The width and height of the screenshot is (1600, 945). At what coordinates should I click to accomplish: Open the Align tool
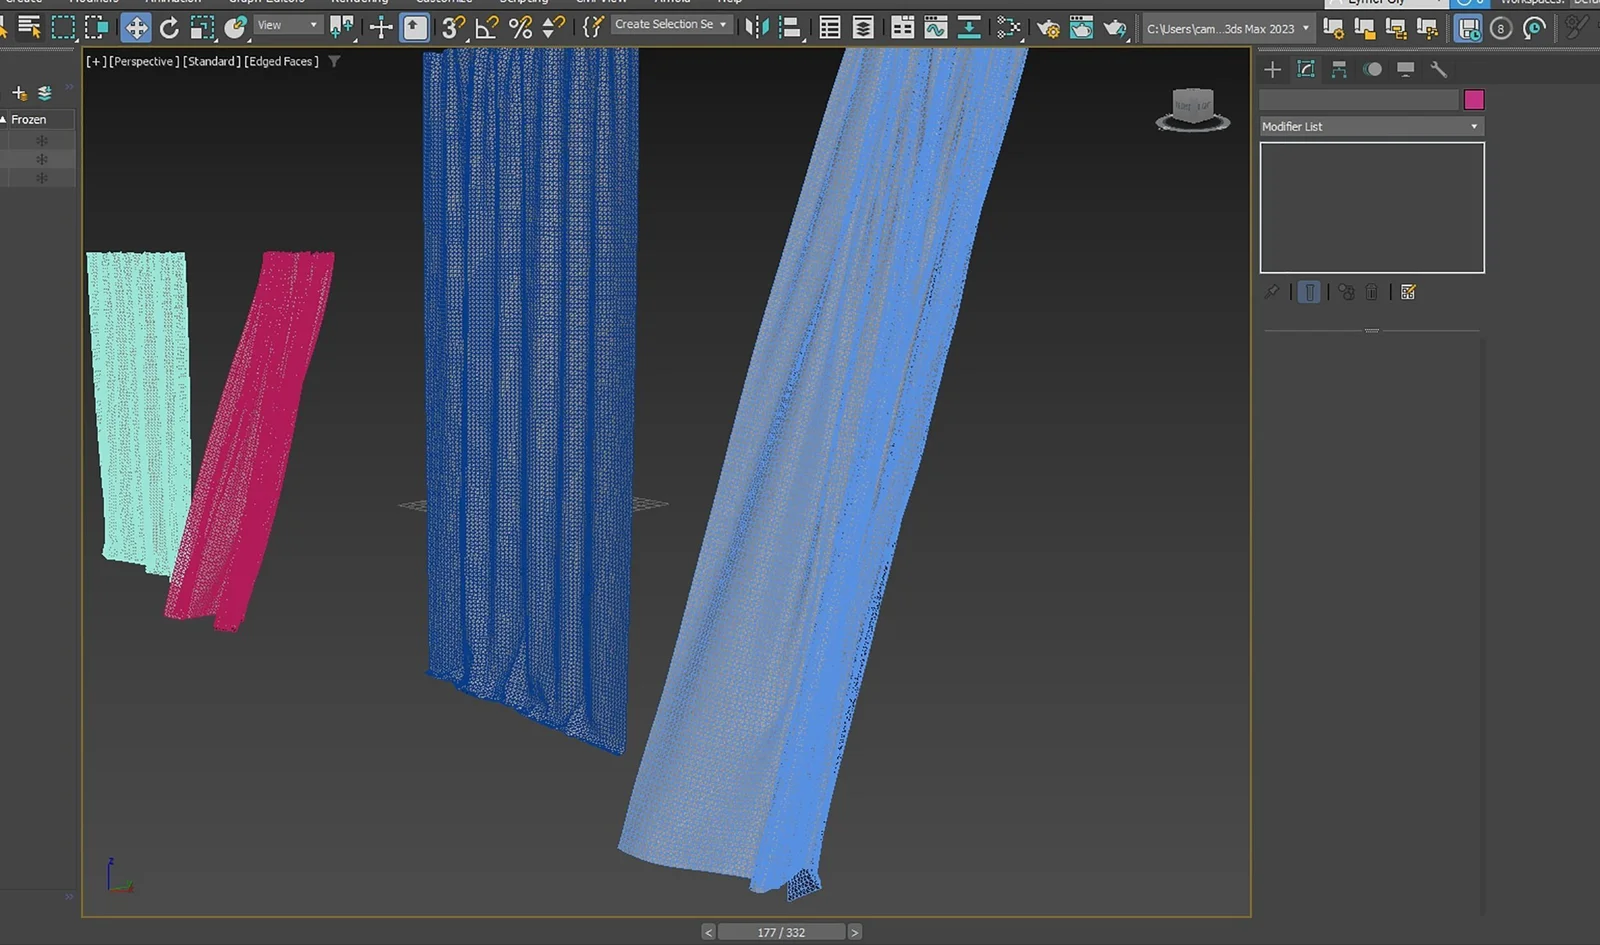click(x=789, y=27)
